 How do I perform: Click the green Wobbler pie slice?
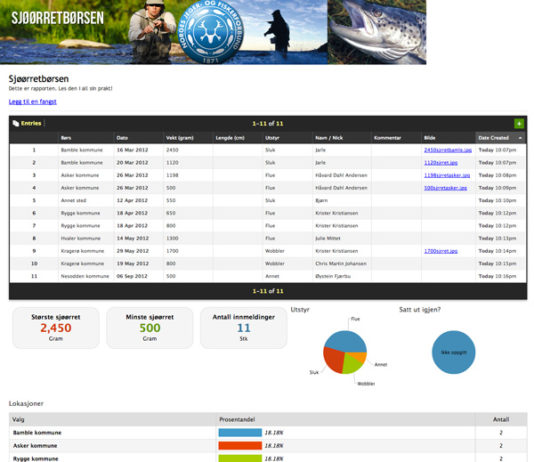pyautogui.click(x=351, y=365)
